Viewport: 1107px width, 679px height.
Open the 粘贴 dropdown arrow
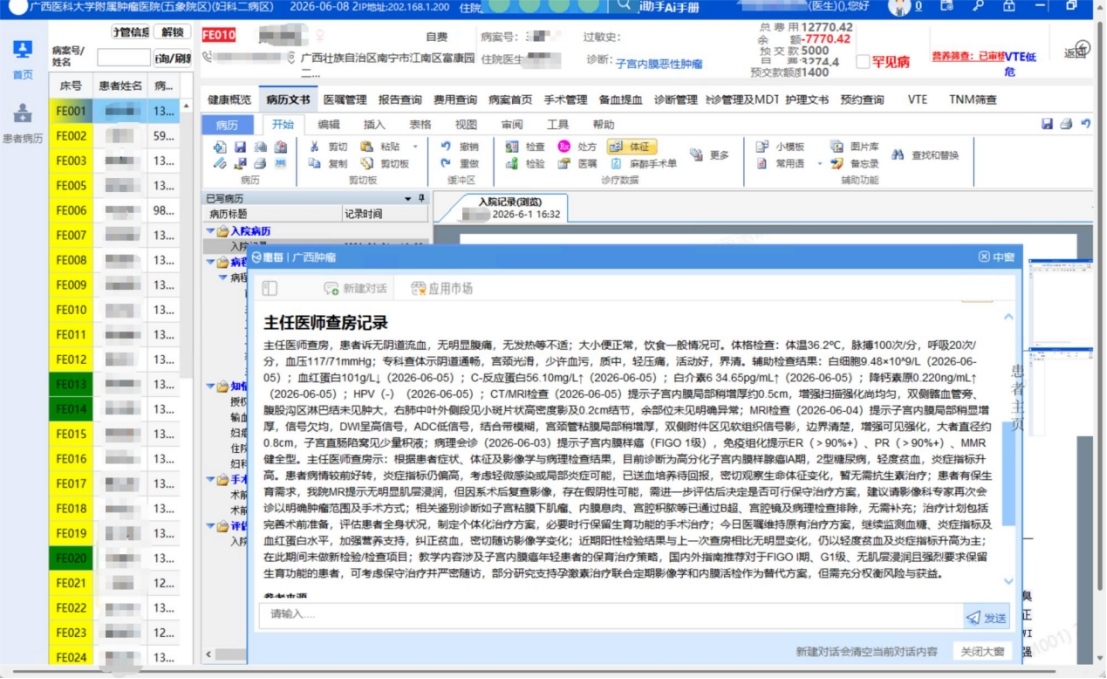point(415,147)
